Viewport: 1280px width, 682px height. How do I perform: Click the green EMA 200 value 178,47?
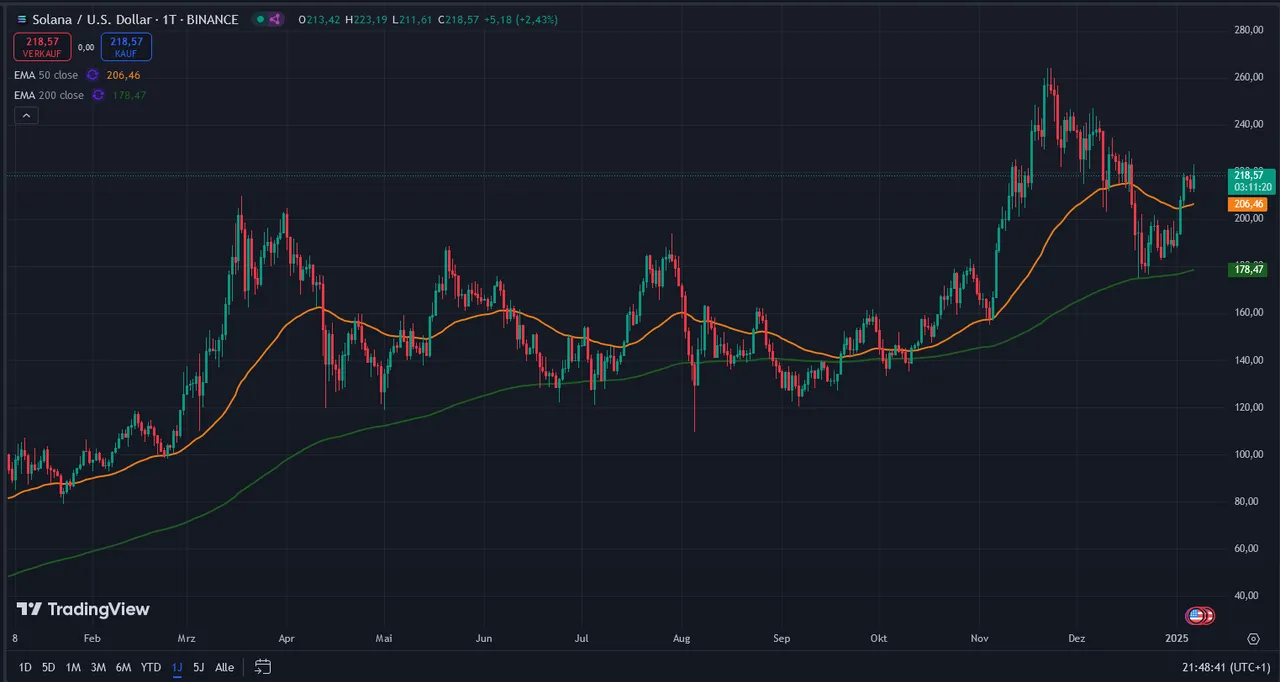pyautogui.click(x=128, y=95)
